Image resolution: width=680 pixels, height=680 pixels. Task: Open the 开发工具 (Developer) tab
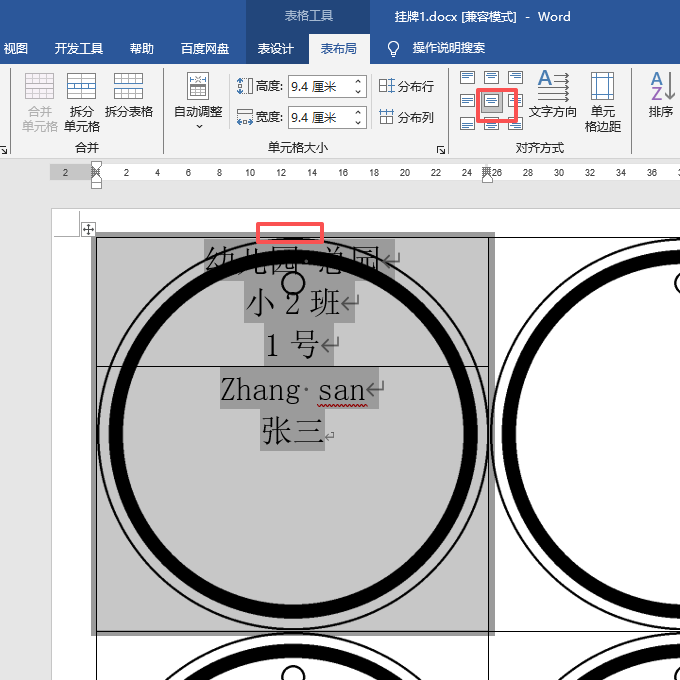78,49
